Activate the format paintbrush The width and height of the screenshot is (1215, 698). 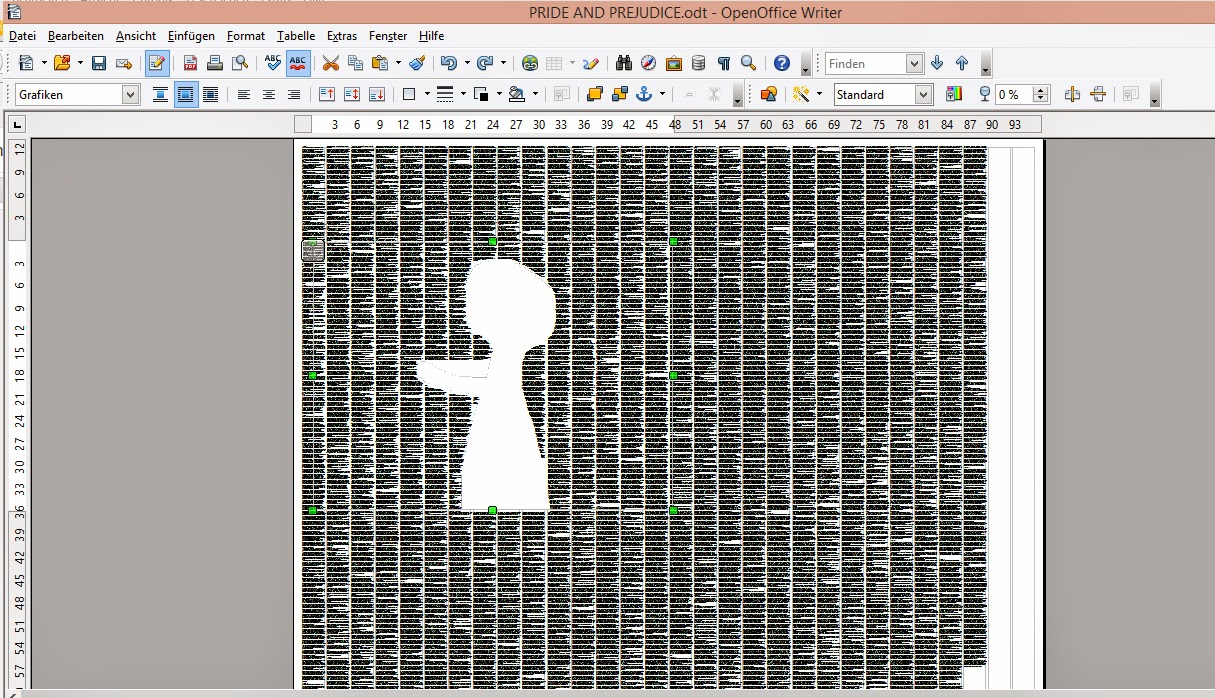click(418, 63)
